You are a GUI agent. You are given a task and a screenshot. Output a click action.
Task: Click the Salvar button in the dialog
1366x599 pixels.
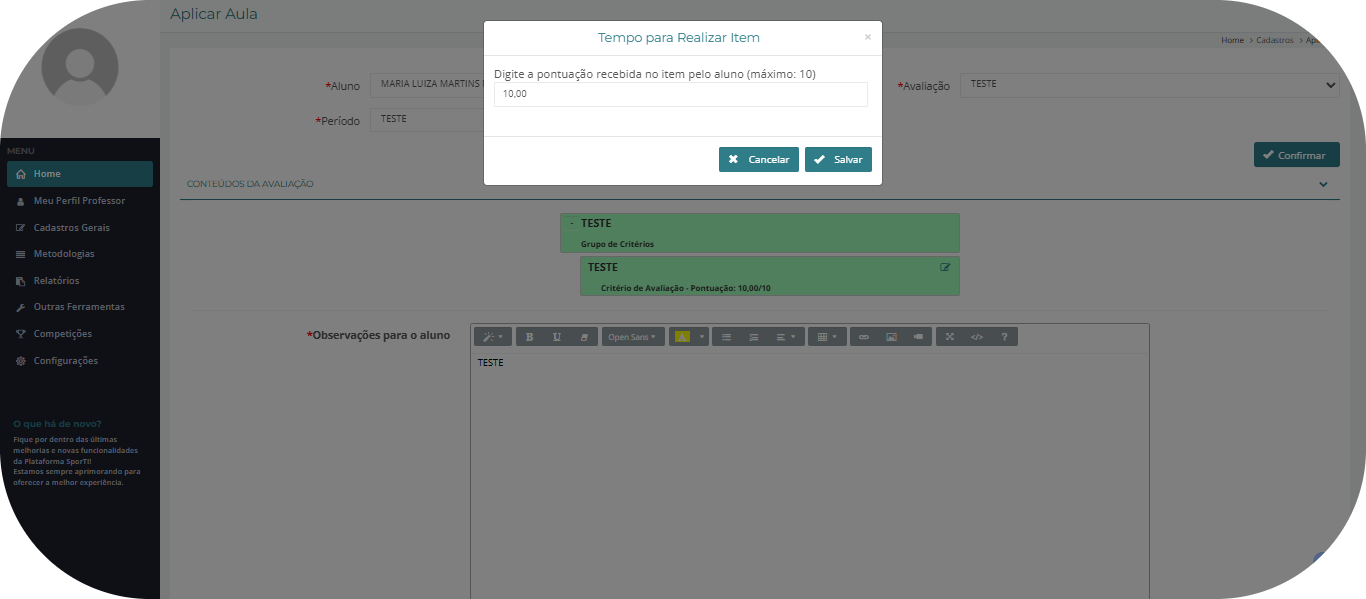tap(838, 160)
